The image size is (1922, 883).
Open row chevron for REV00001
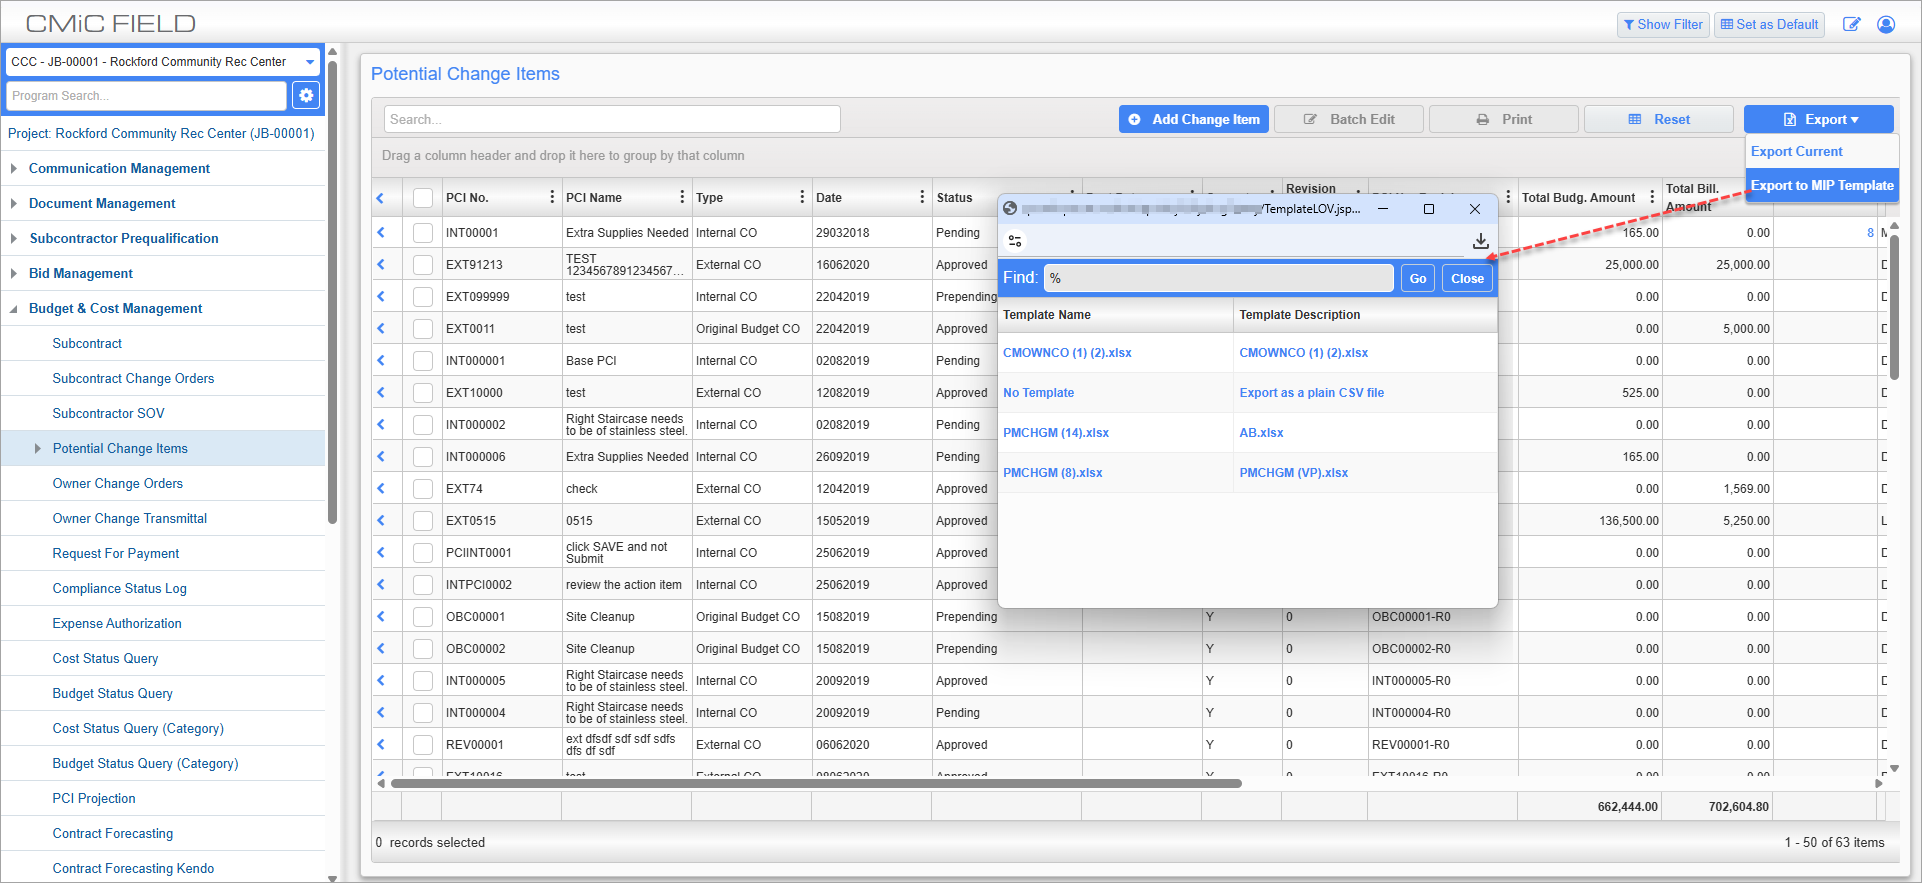tap(380, 744)
